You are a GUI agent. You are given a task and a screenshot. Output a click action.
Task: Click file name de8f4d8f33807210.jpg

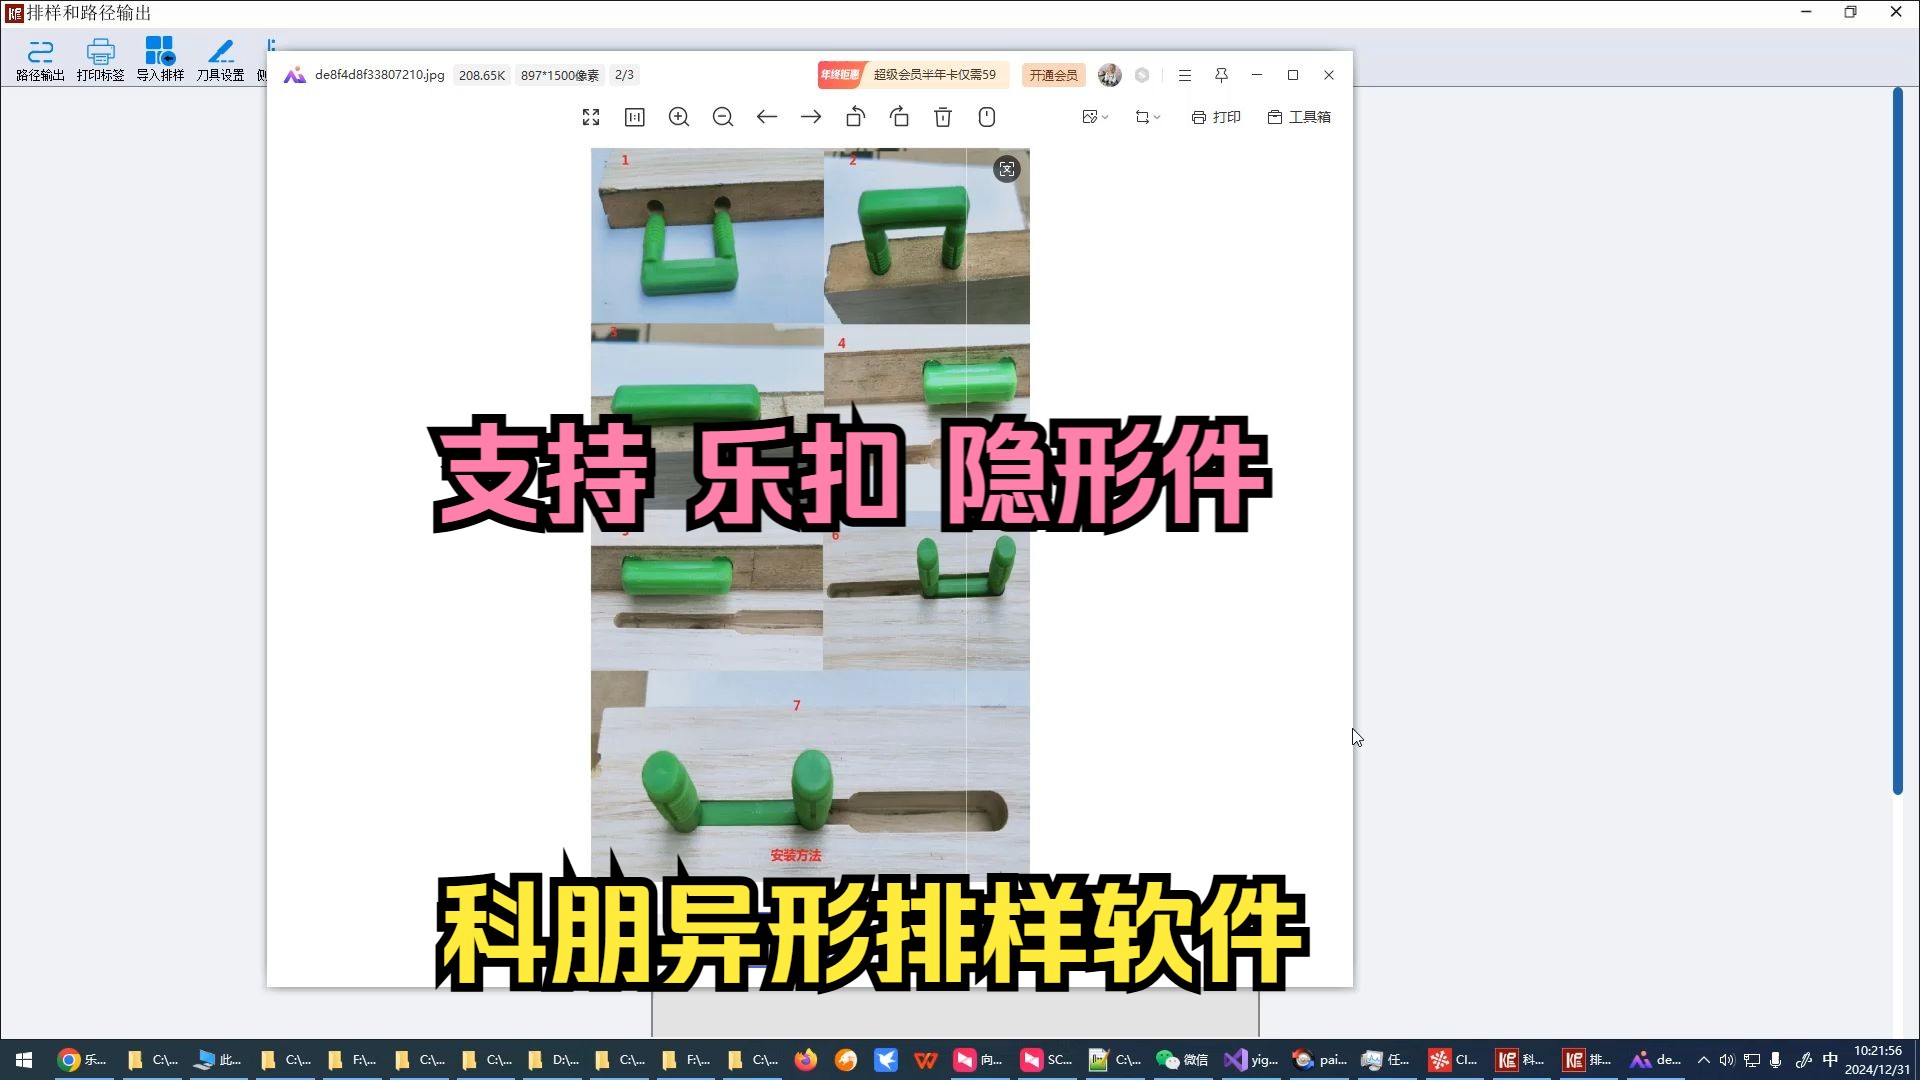[x=379, y=75]
